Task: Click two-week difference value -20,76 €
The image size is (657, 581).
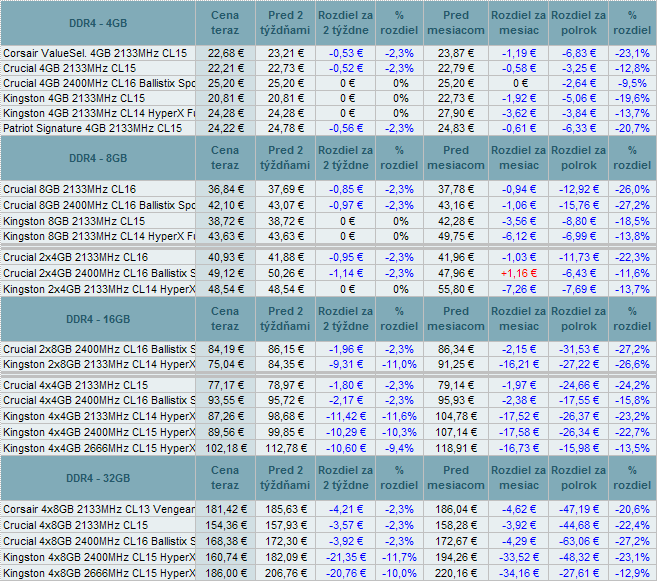Action: [x=346, y=573]
